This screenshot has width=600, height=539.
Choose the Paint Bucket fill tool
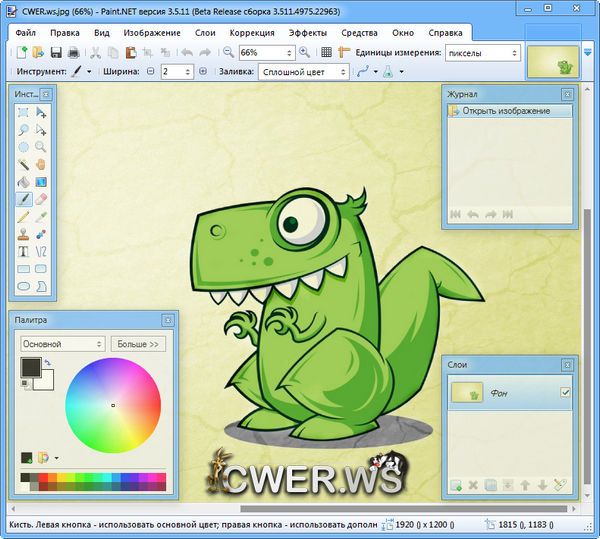pyautogui.click(x=23, y=181)
